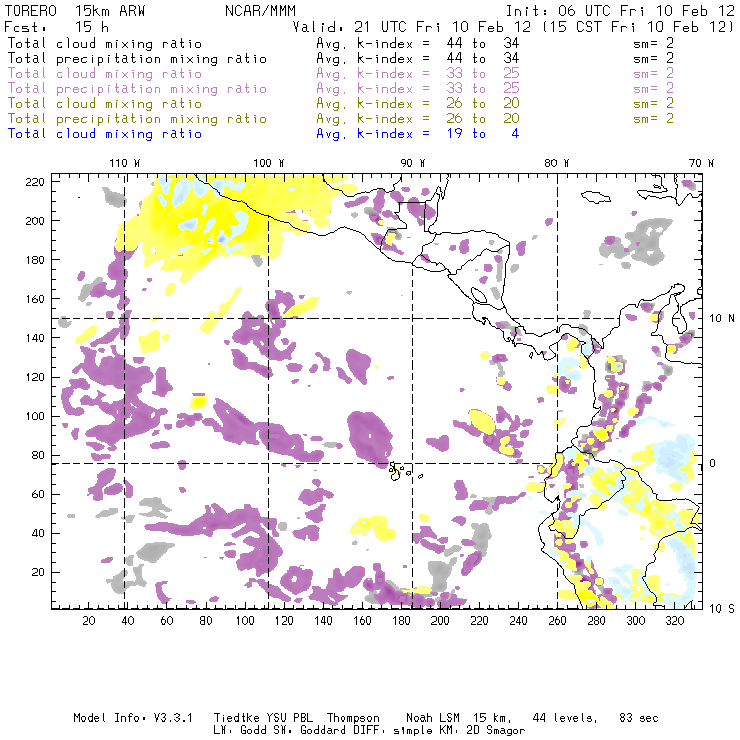Click the "80" vertical axis tick label
This screenshot has width=740, height=740.
tap(38, 455)
